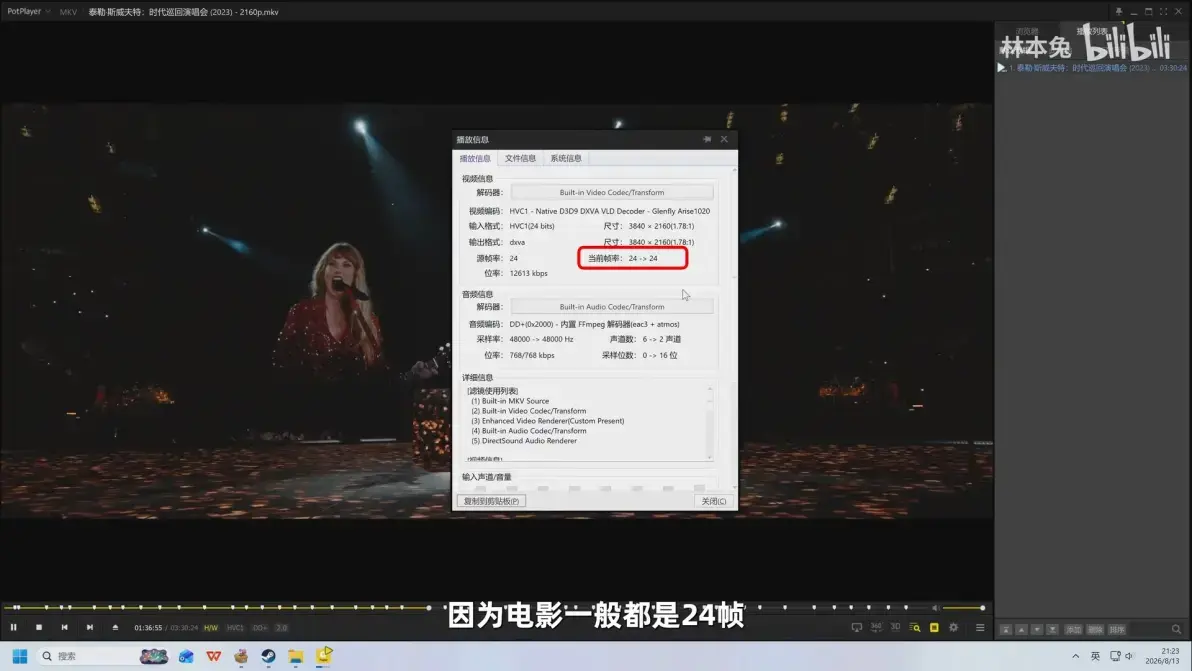Click the 添加 add button in playlist
This screenshot has height=671, width=1192.
[1073, 629]
